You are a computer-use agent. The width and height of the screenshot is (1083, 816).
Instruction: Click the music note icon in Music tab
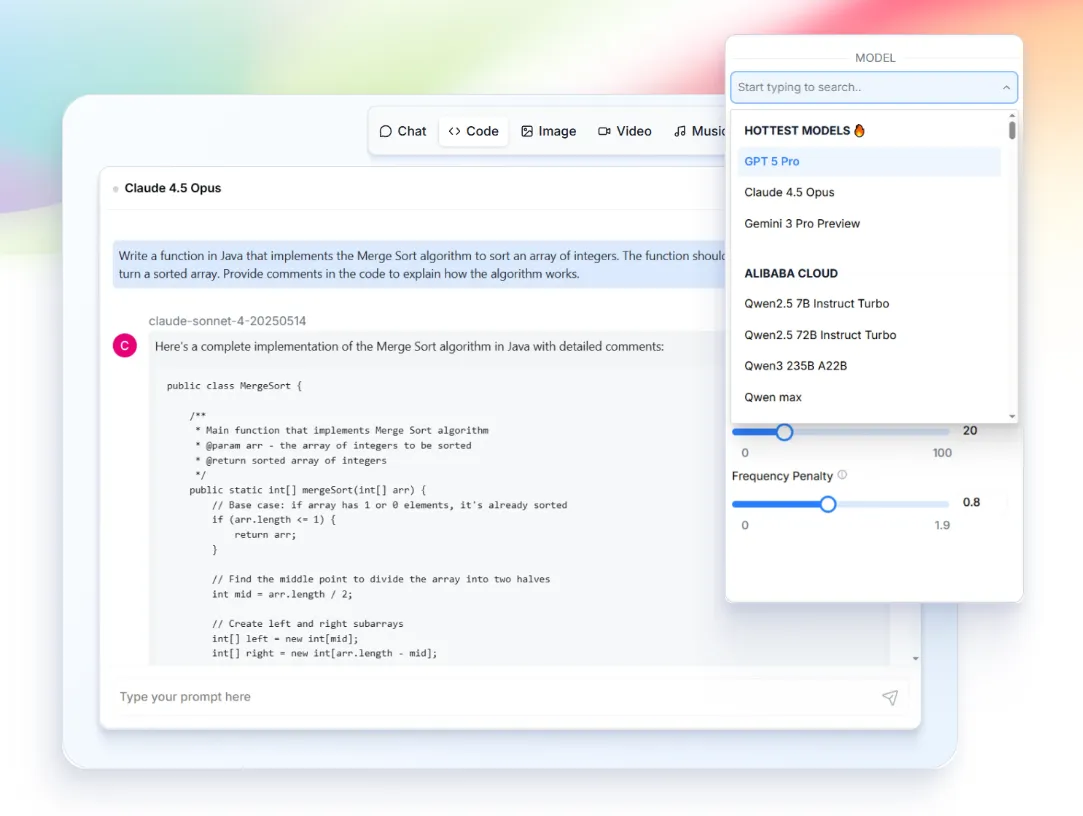680,131
